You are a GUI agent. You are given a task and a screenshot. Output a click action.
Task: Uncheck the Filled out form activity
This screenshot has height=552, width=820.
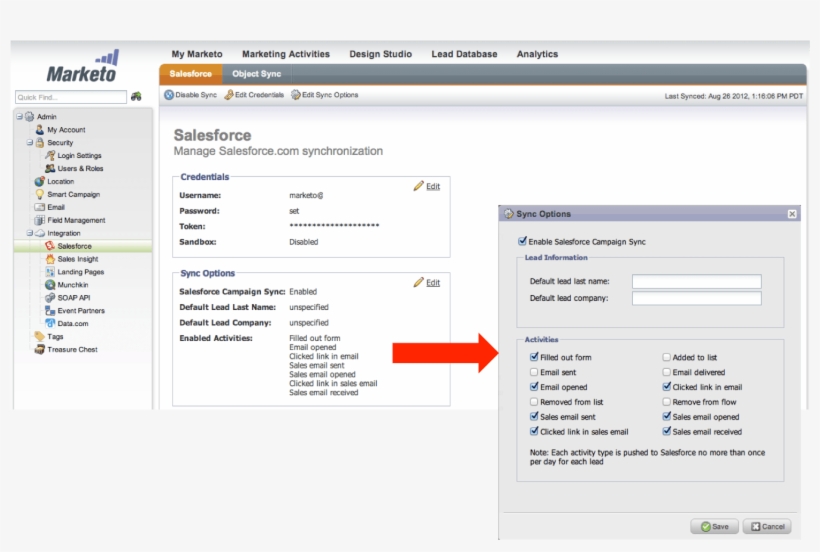[x=534, y=357]
